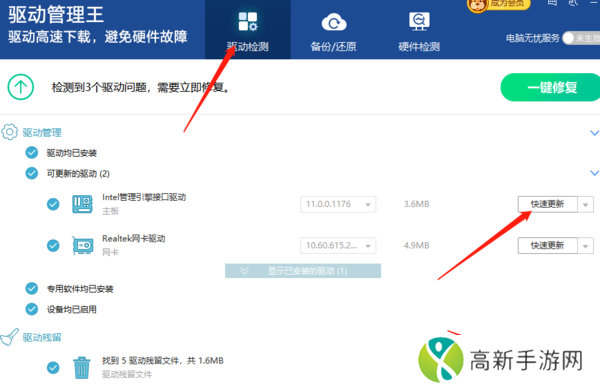Click the Intel motherboard driver icon

(82, 204)
